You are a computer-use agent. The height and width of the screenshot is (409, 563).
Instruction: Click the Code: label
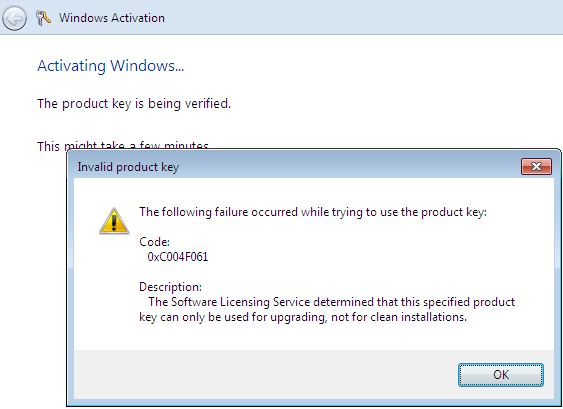point(154,242)
